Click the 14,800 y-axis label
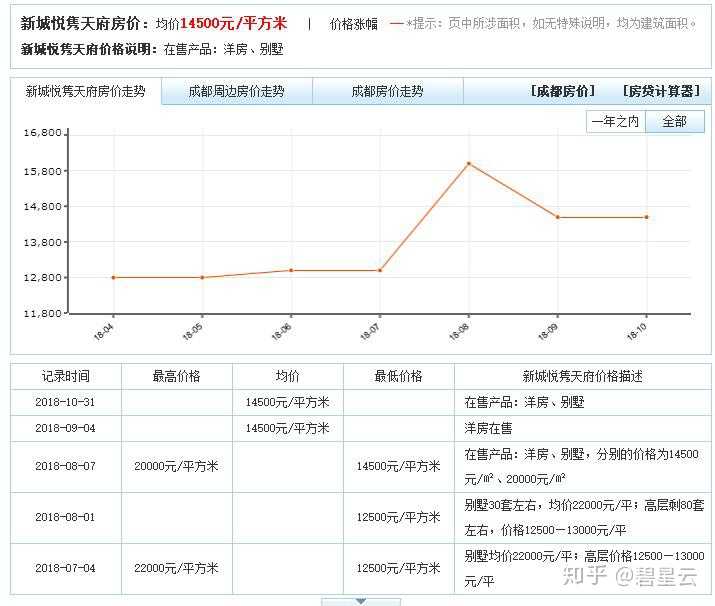 tap(42, 207)
